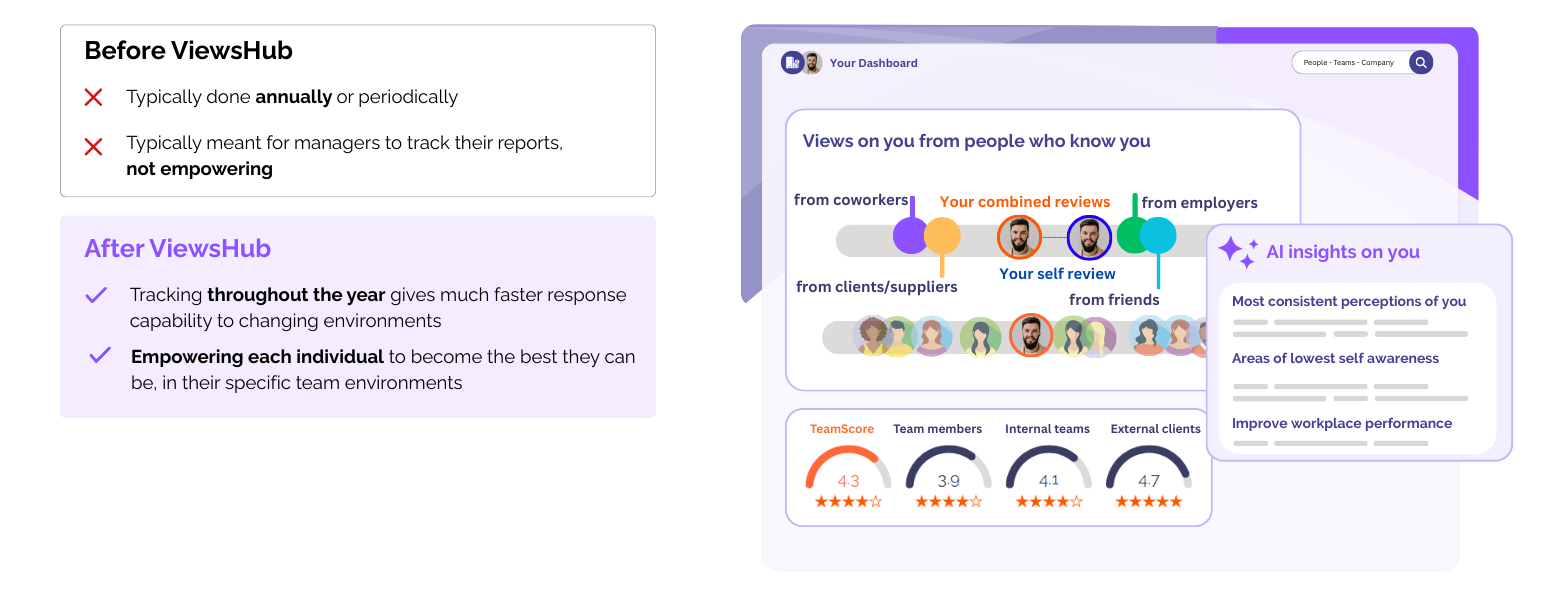The image size is (1550, 600).
Task: Click the green 'from employers' marker
Action: click(1133, 236)
